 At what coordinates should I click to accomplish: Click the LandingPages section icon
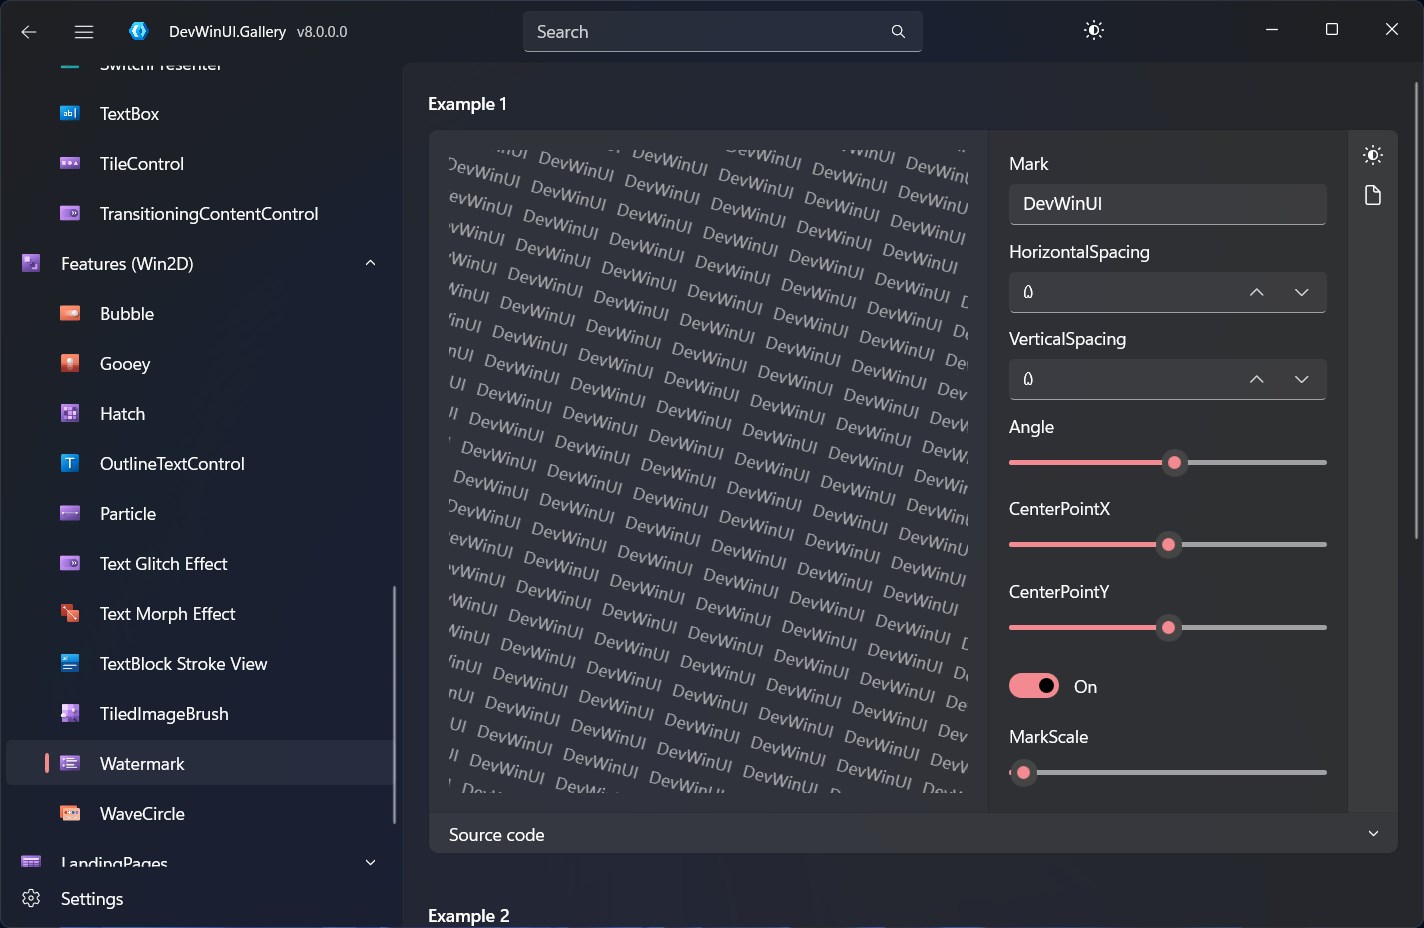pos(31,862)
